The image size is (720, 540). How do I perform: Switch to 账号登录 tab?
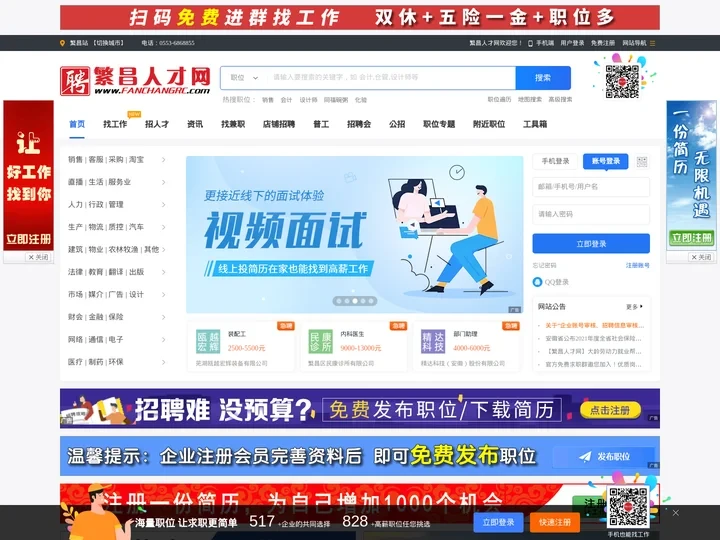tap(606, 161)
